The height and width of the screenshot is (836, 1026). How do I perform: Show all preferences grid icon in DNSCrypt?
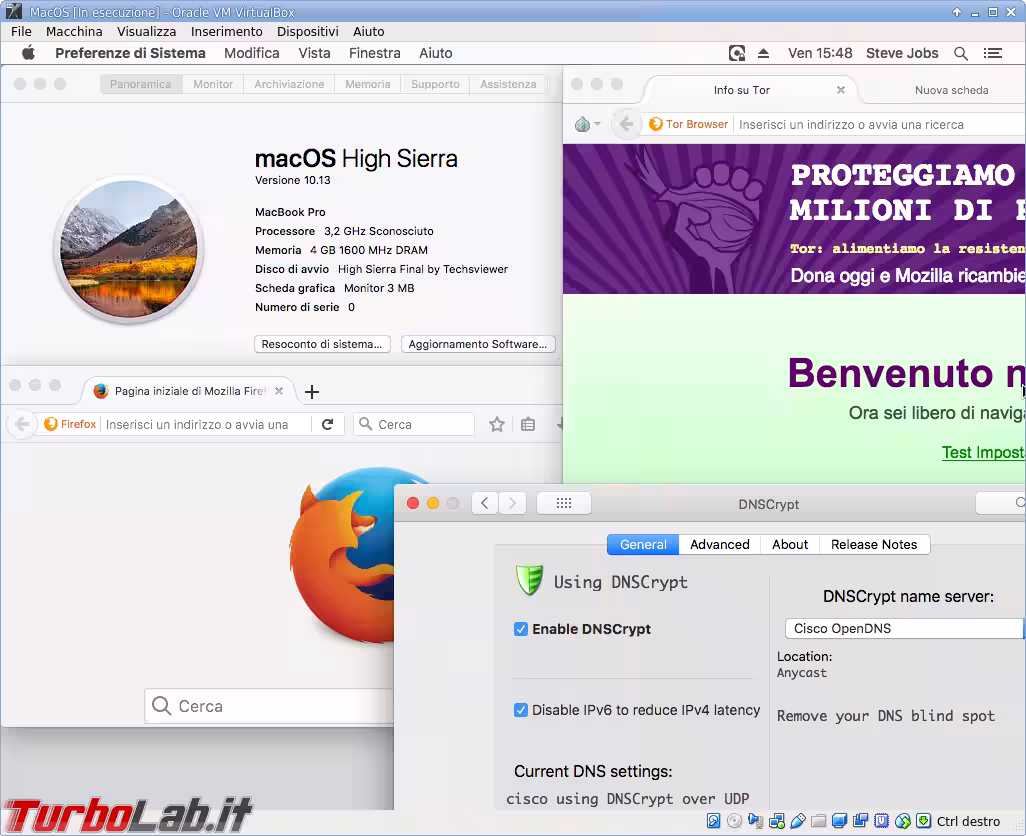pyautogui.click(x=563, y=504)
